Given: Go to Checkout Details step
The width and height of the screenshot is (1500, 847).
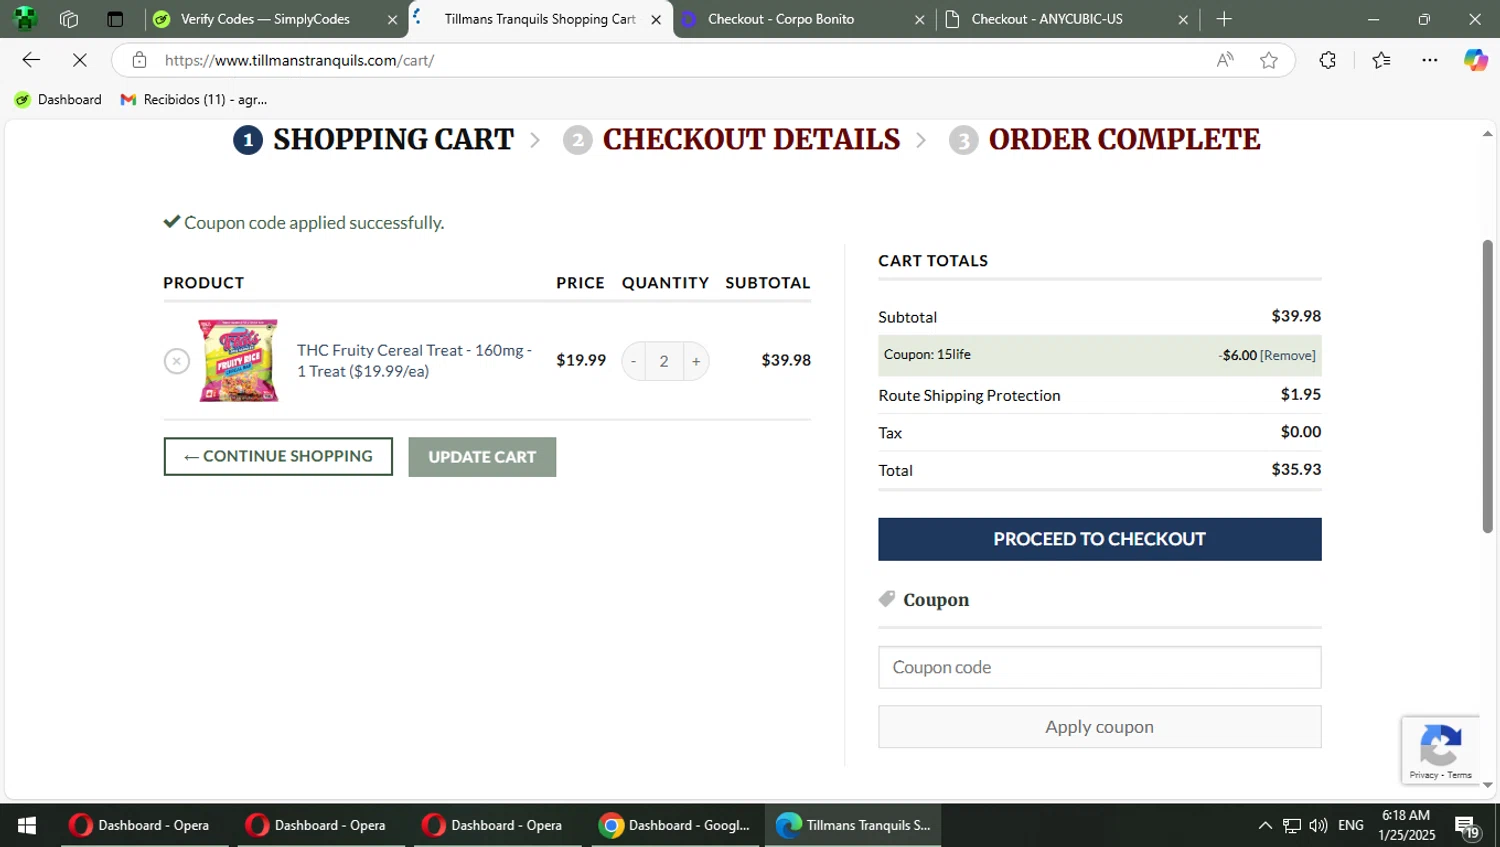Looking at the screenshot, I should pos(751,139).
